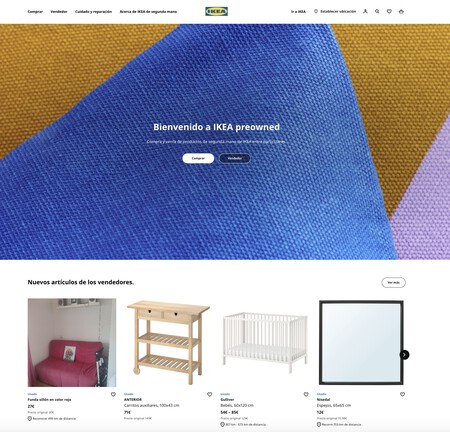Click the IKEA logo
The width and height of the screenshot is (450, 432).
coord(216,11)
